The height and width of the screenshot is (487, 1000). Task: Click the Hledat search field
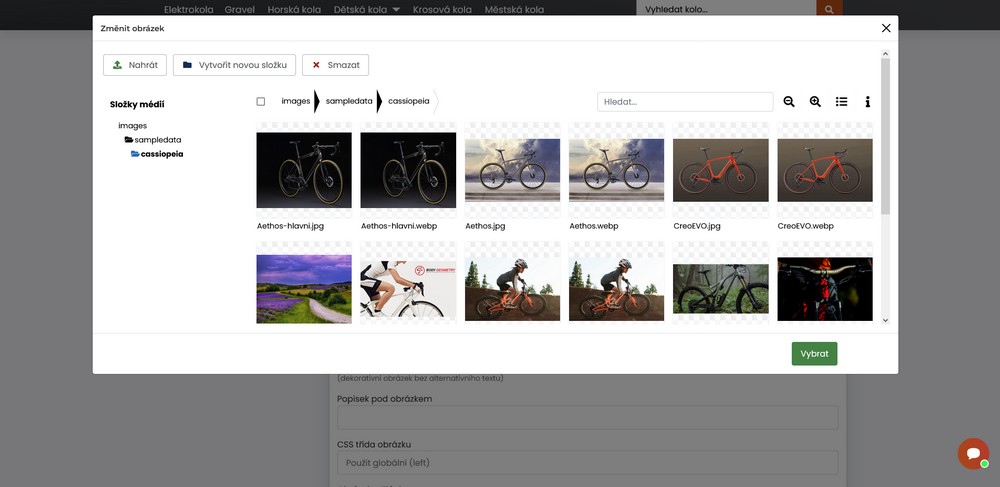point(685,102)
